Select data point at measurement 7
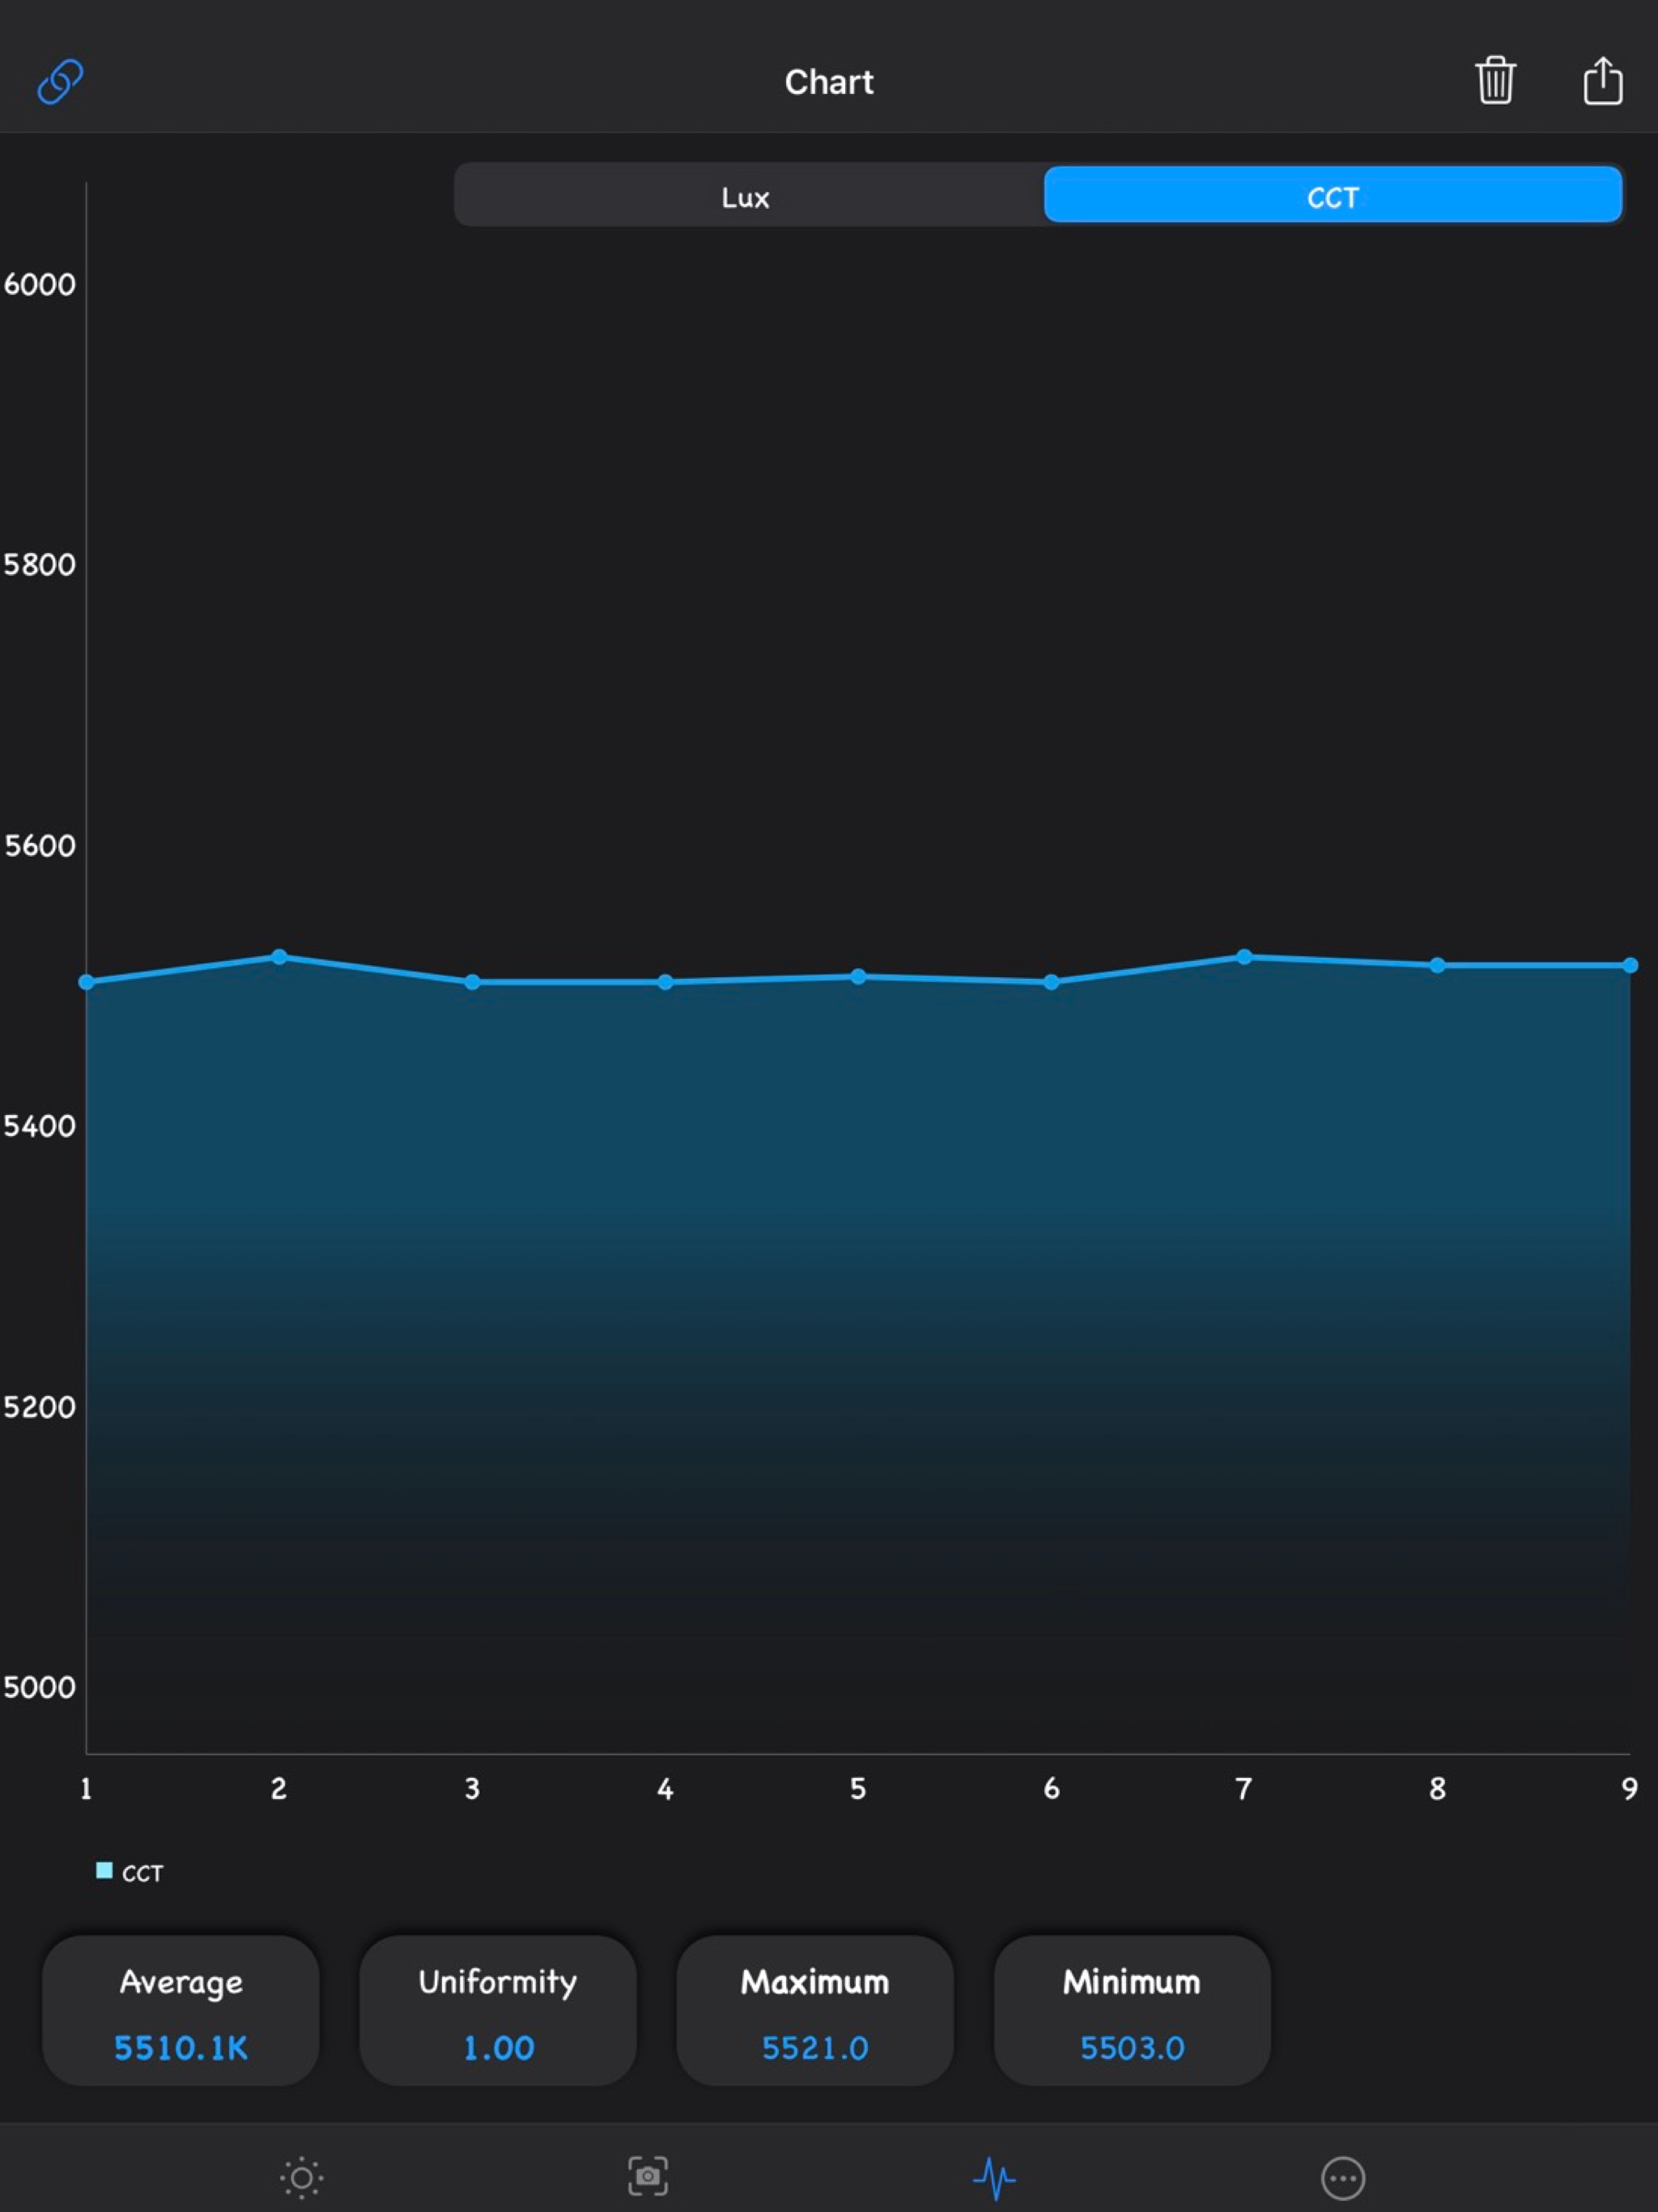The image size is (1658, 2212). (1244, 957)
